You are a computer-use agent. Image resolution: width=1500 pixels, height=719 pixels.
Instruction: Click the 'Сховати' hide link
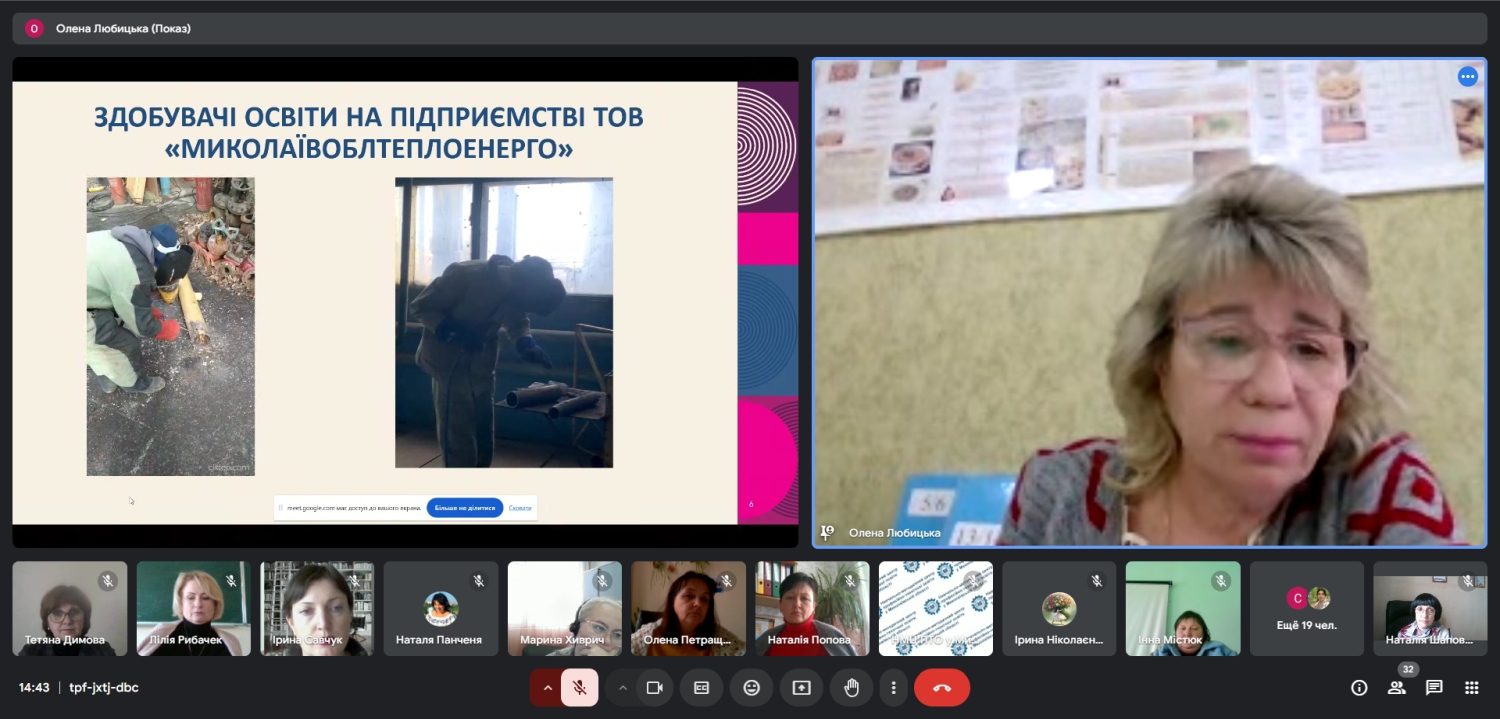tap(520, 508)
